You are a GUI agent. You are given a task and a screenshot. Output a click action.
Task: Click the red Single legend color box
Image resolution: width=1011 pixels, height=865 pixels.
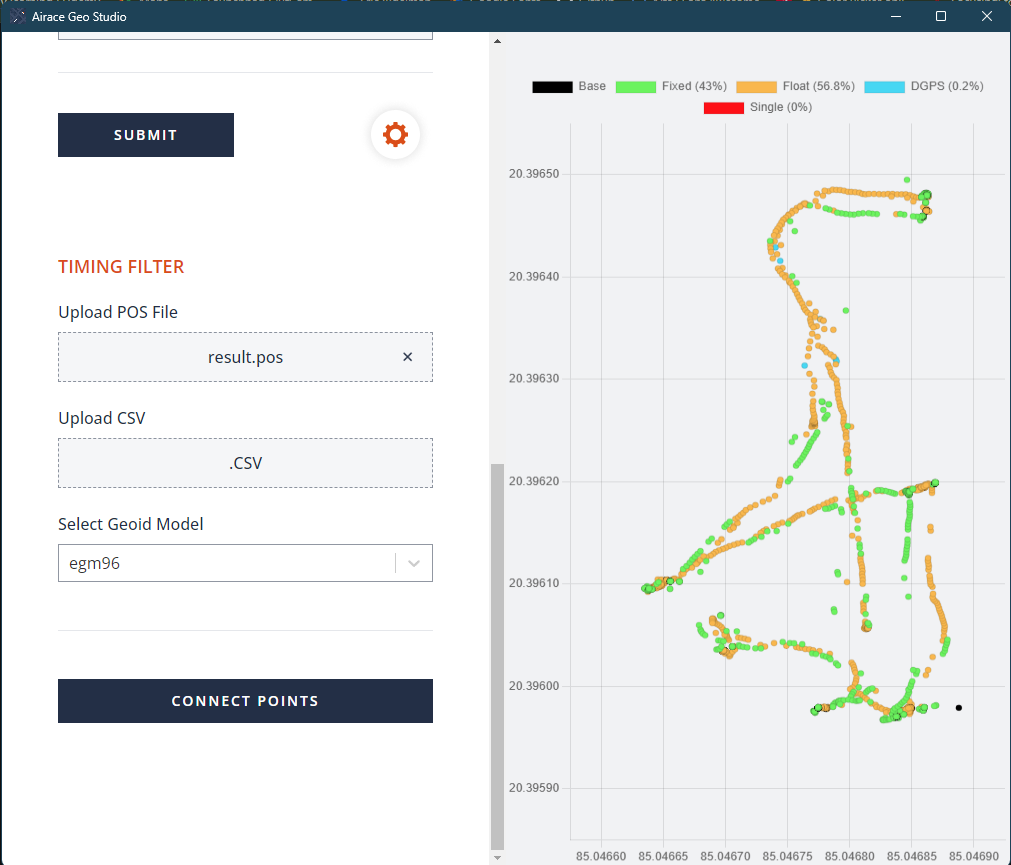pos(723,107)
